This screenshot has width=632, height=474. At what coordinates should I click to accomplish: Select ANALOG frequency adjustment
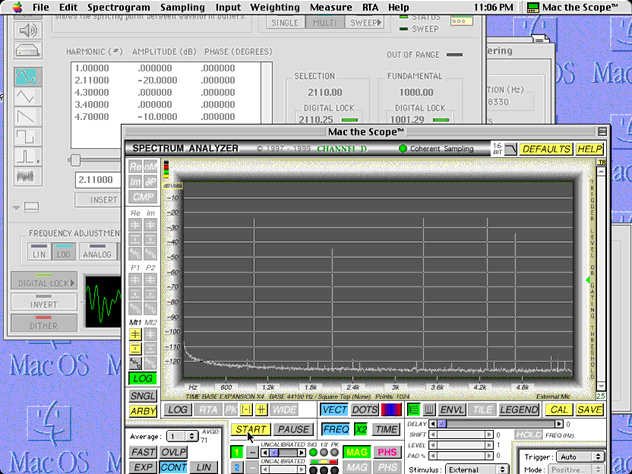coord(97,252)
